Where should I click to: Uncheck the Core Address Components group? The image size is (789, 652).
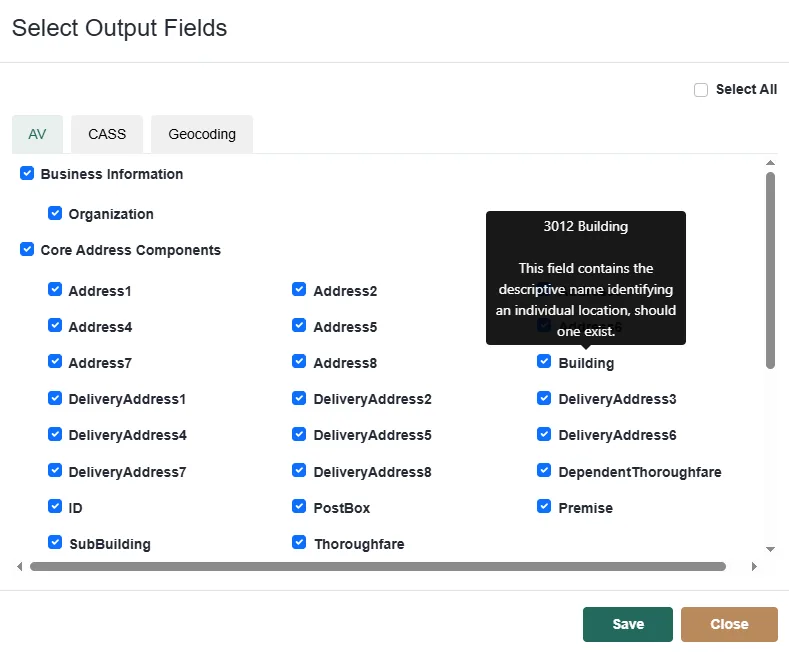tap(27, 250)
